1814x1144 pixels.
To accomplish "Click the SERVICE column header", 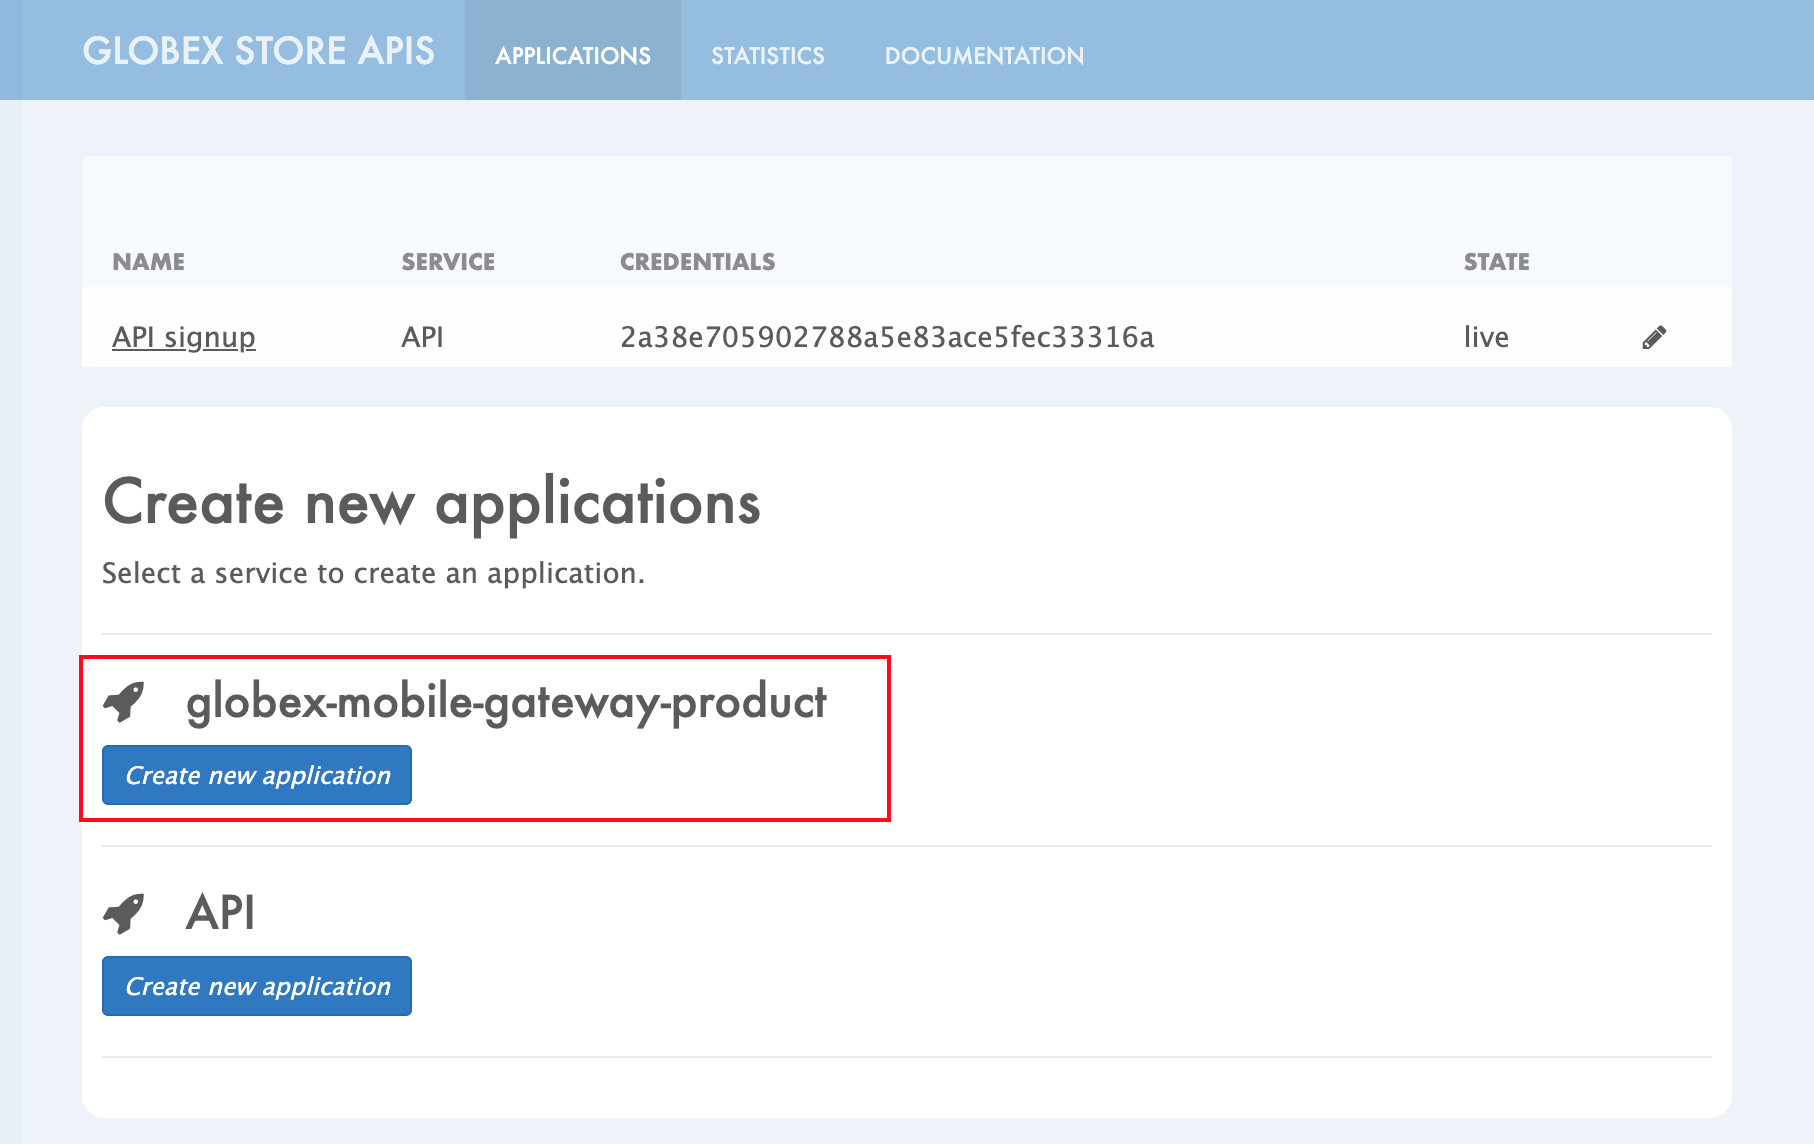I will pos(448,262).
